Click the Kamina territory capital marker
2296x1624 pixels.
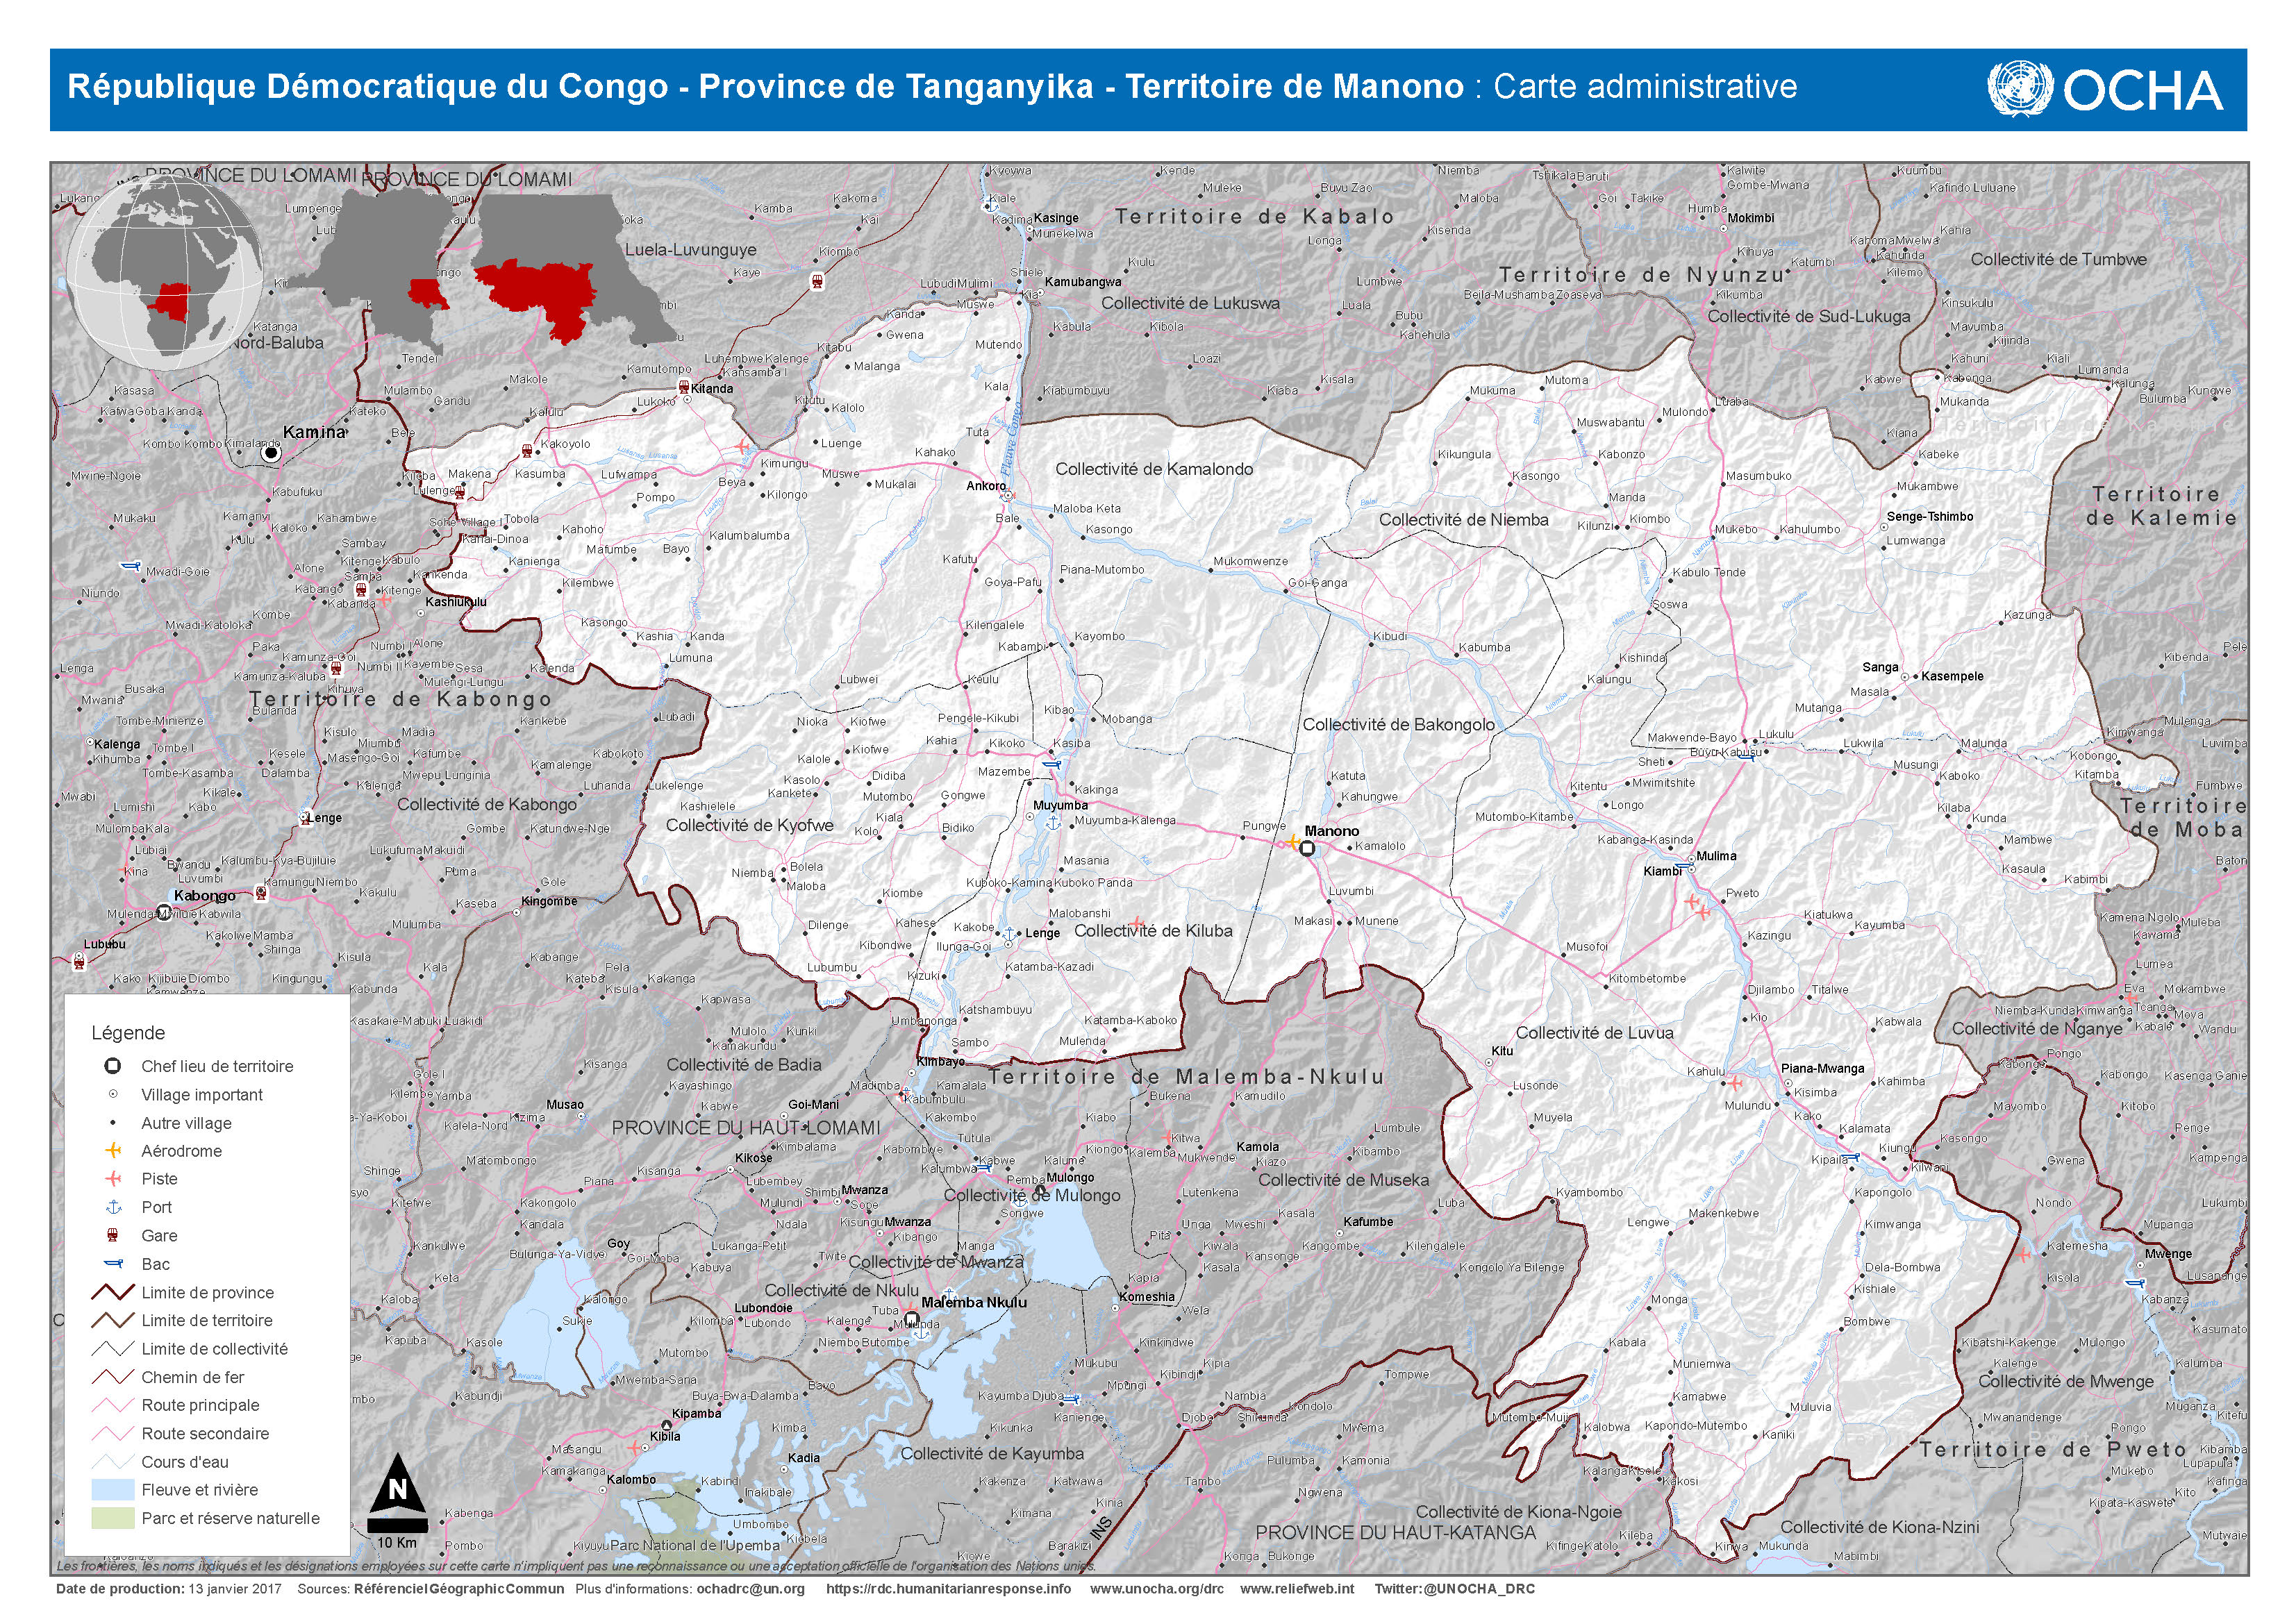270,453
